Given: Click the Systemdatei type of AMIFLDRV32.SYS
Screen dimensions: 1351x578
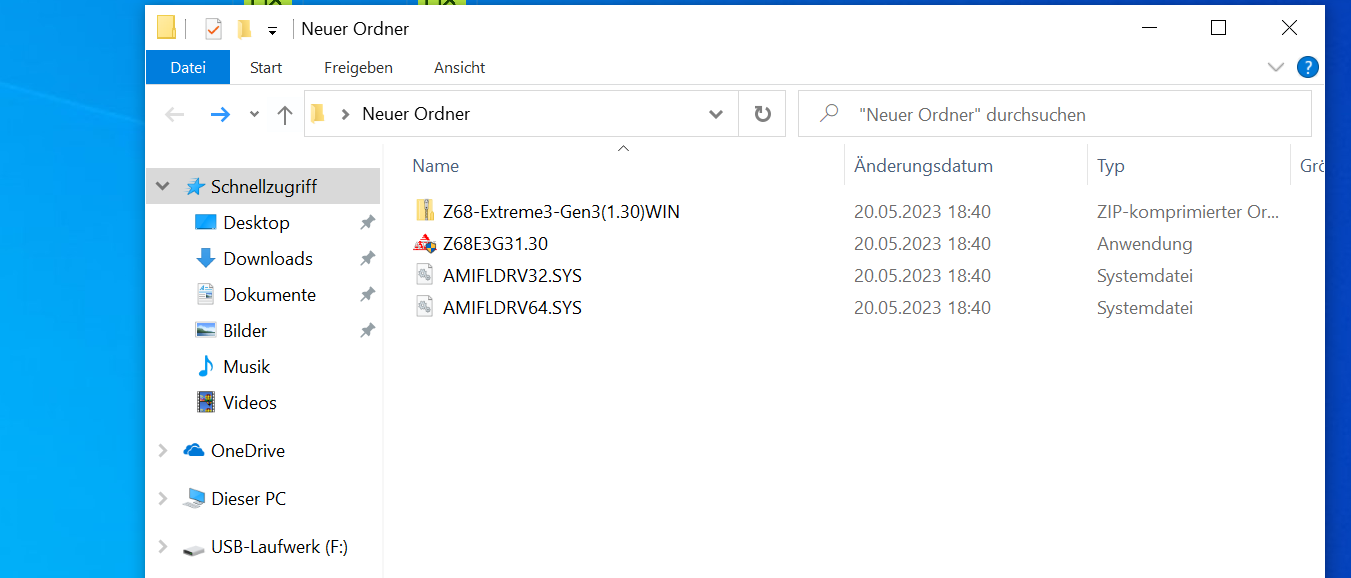Looking at the screenshot, I should click(1144, 276).
